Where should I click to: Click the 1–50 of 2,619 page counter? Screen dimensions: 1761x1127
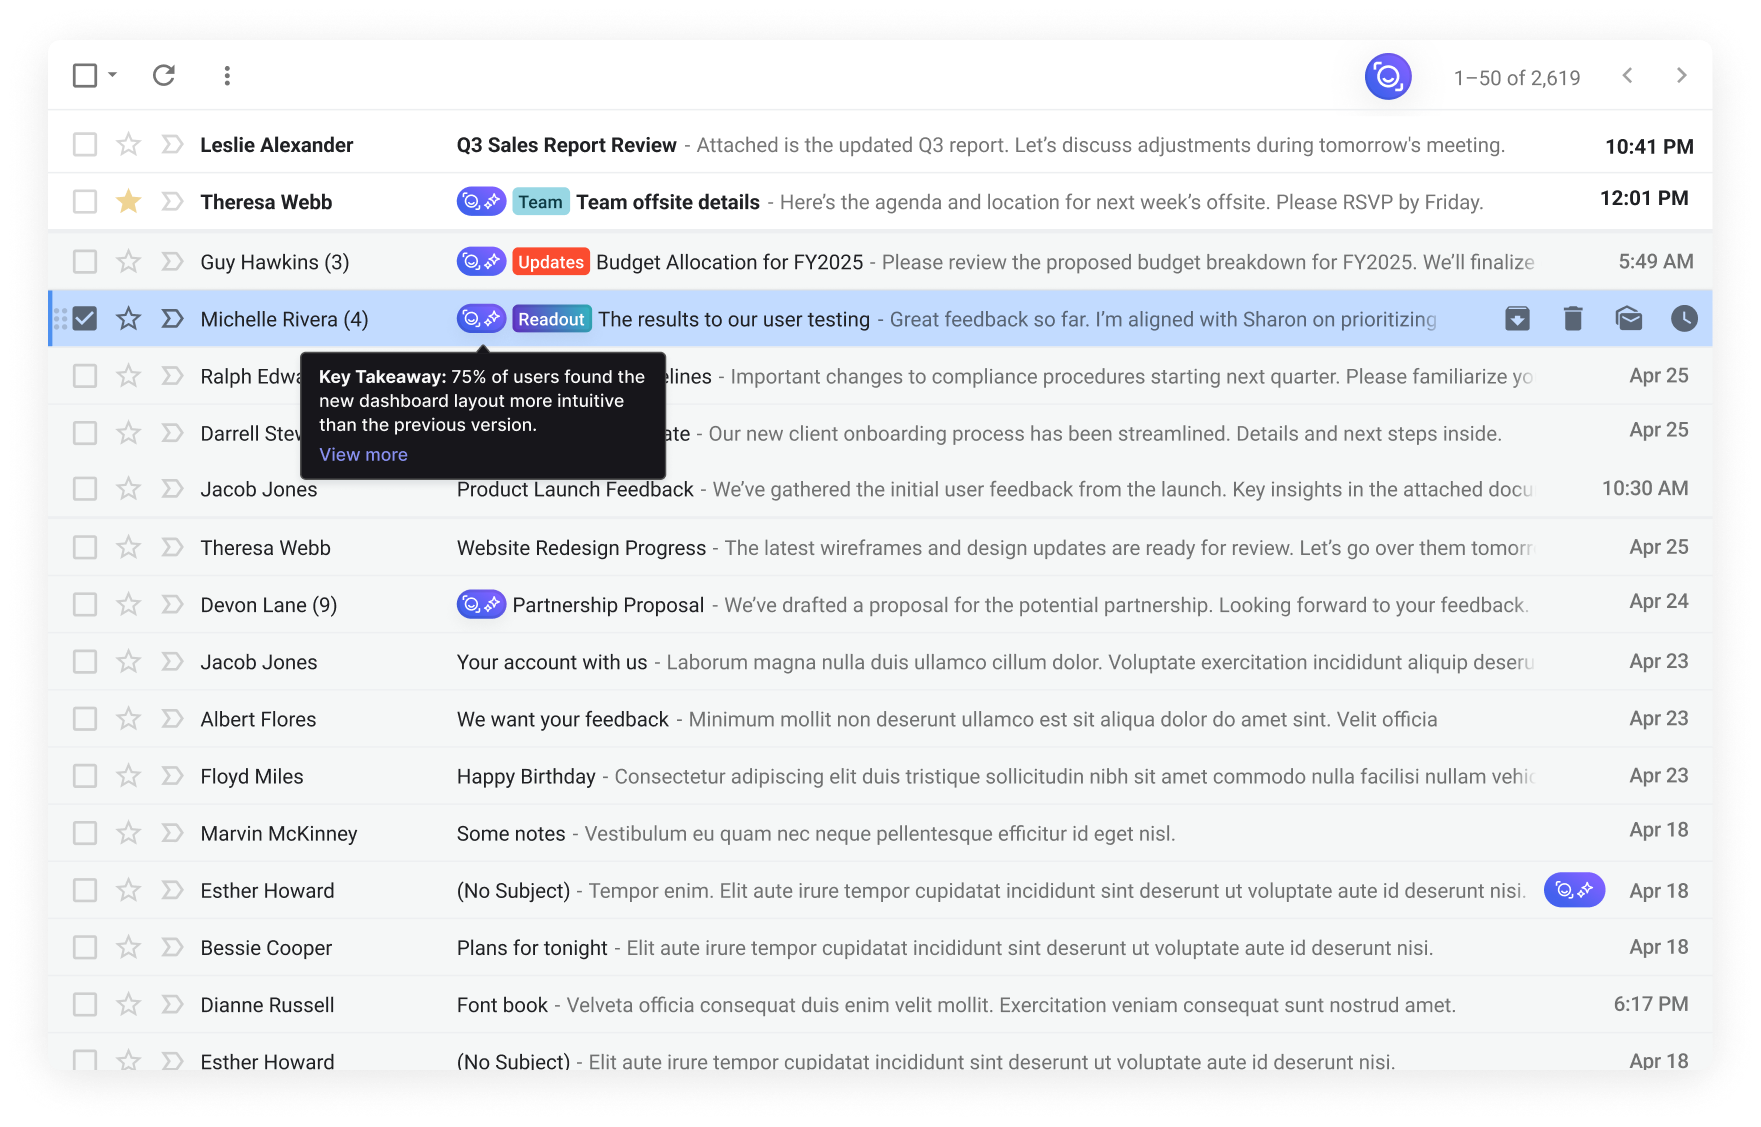click(x=1517, y=78)
